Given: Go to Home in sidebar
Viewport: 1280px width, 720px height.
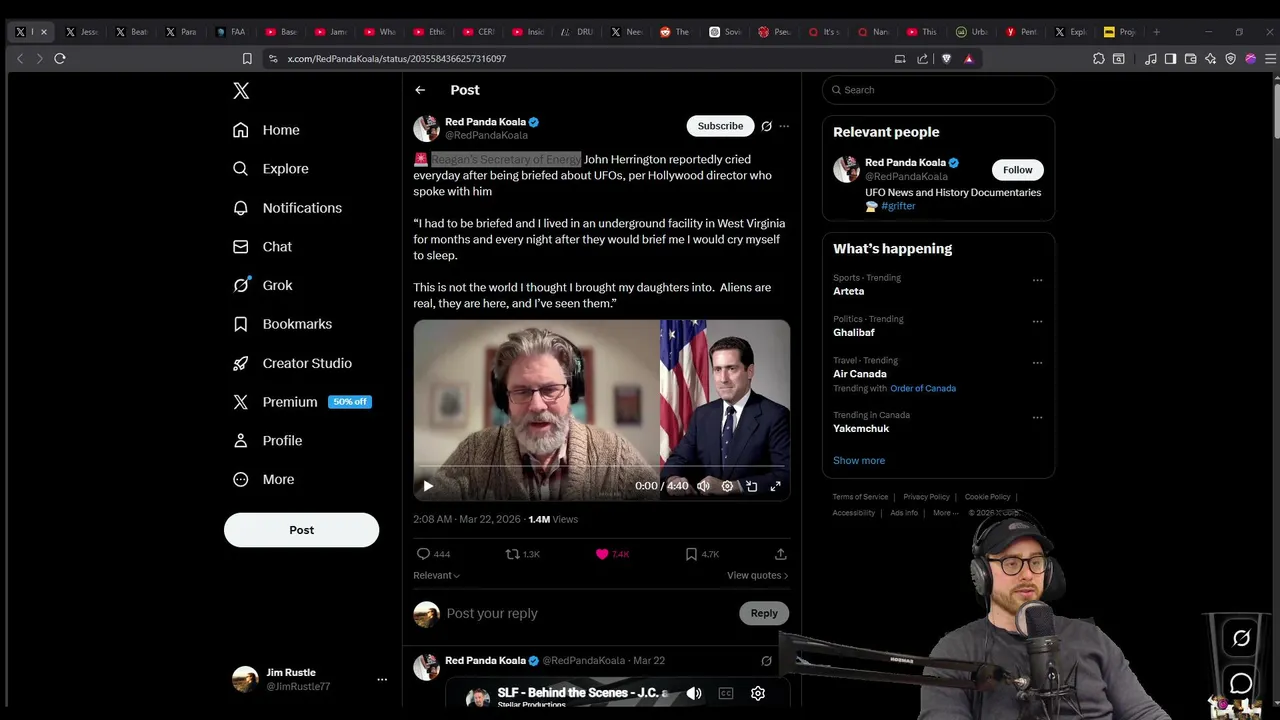Looking at the screenshot, I should pos(266,130).
